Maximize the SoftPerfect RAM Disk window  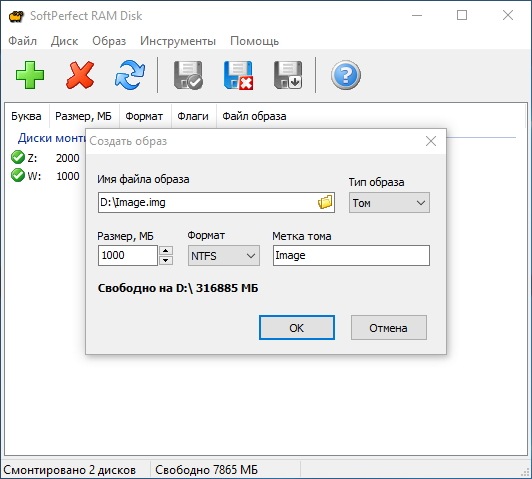[x=462, y=15]
